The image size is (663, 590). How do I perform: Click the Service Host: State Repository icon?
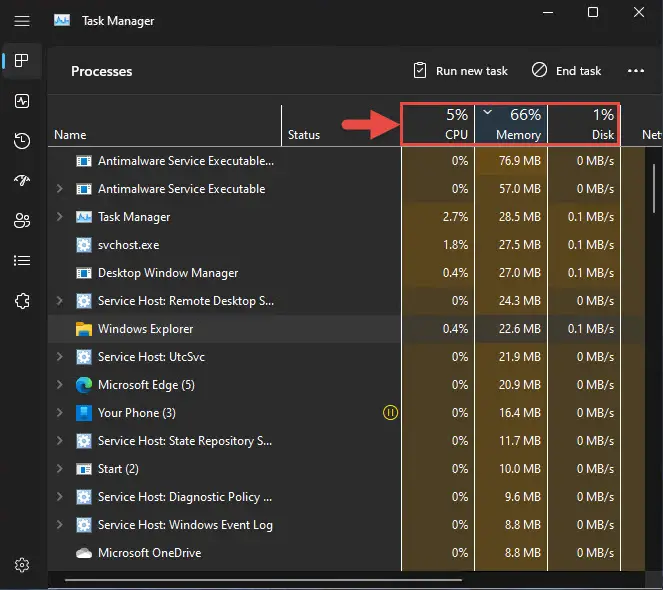pos(84,441)
